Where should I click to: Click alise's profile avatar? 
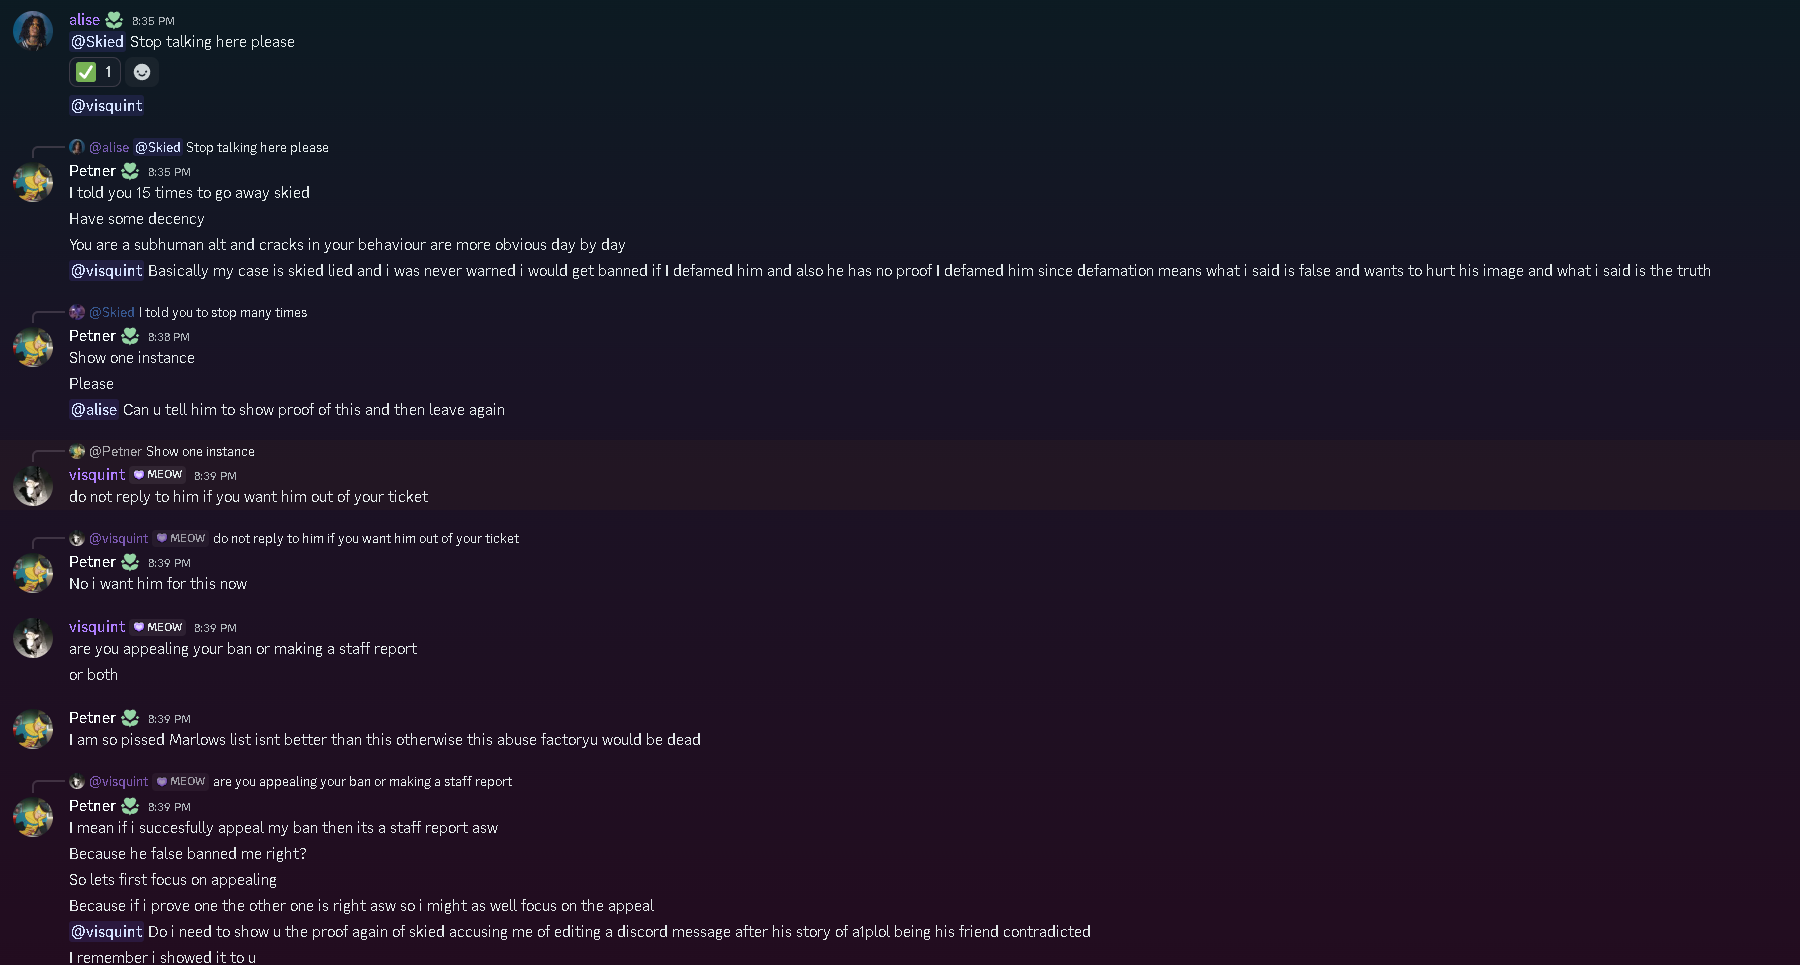point(32,32)
